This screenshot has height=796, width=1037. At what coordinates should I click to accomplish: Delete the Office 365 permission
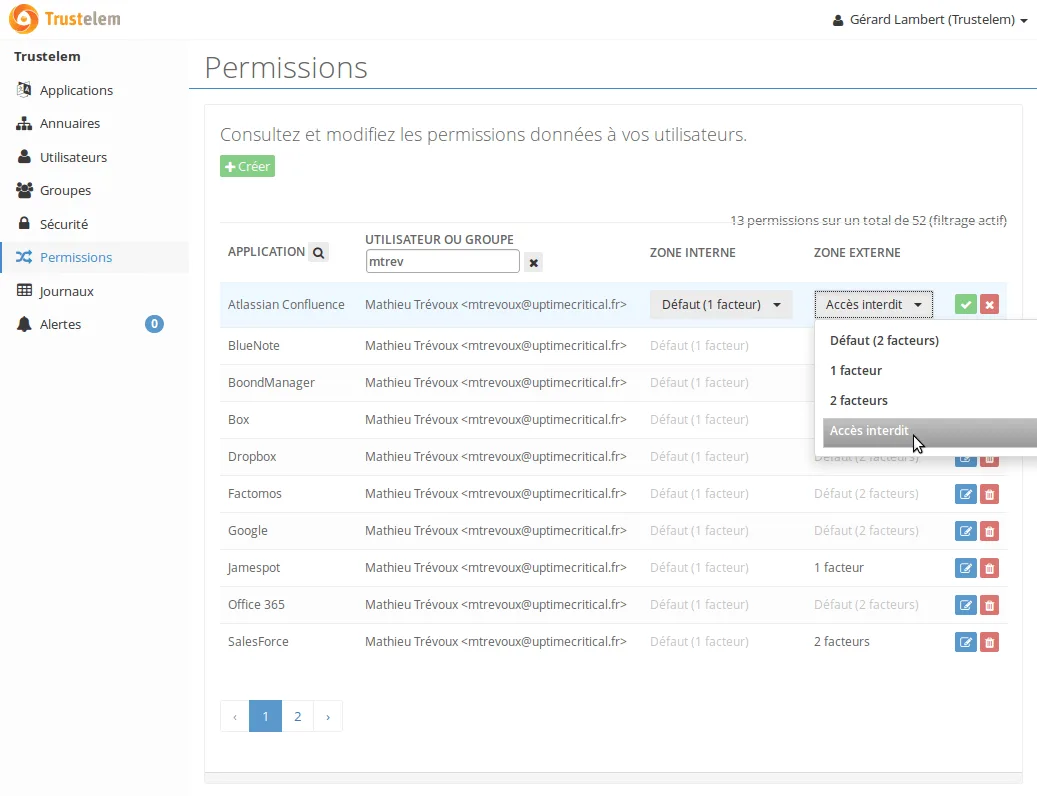pos(989,605)
